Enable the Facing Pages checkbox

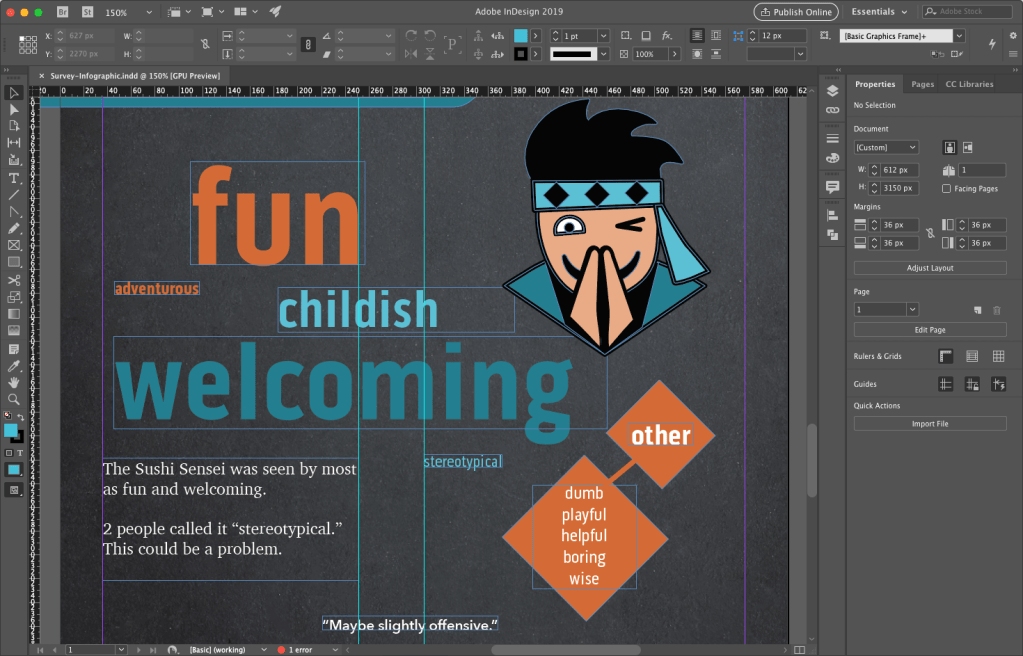point(946,189)
